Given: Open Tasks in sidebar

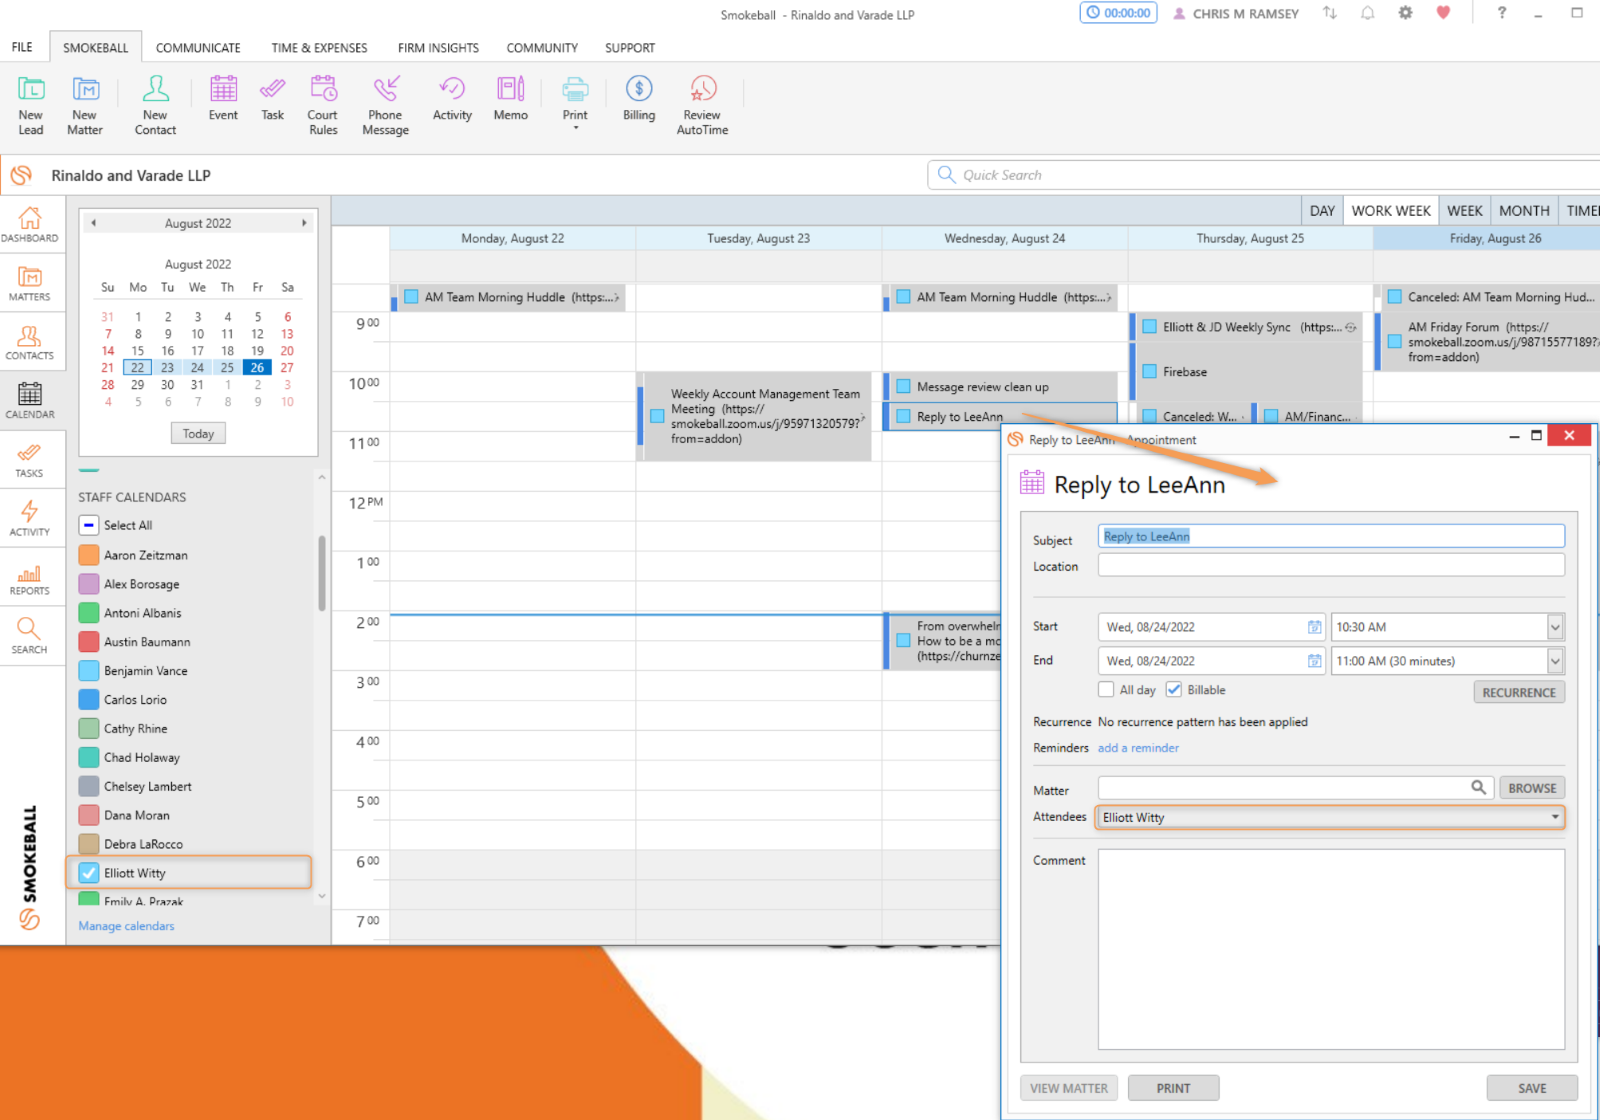Looking at the screenshot, I should 30,460.
